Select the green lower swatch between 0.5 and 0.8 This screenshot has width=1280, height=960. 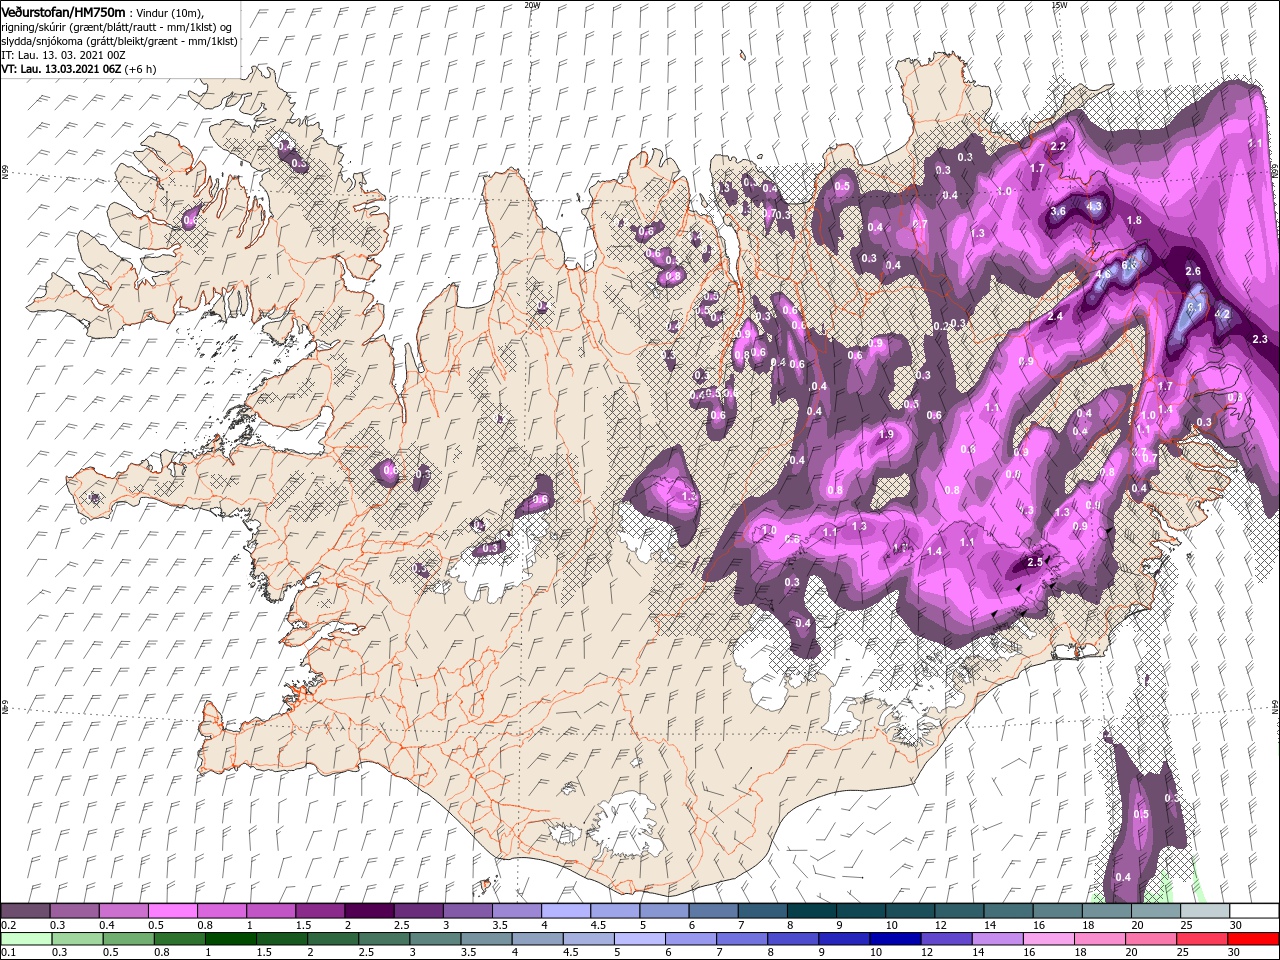[x=128, y=939]
